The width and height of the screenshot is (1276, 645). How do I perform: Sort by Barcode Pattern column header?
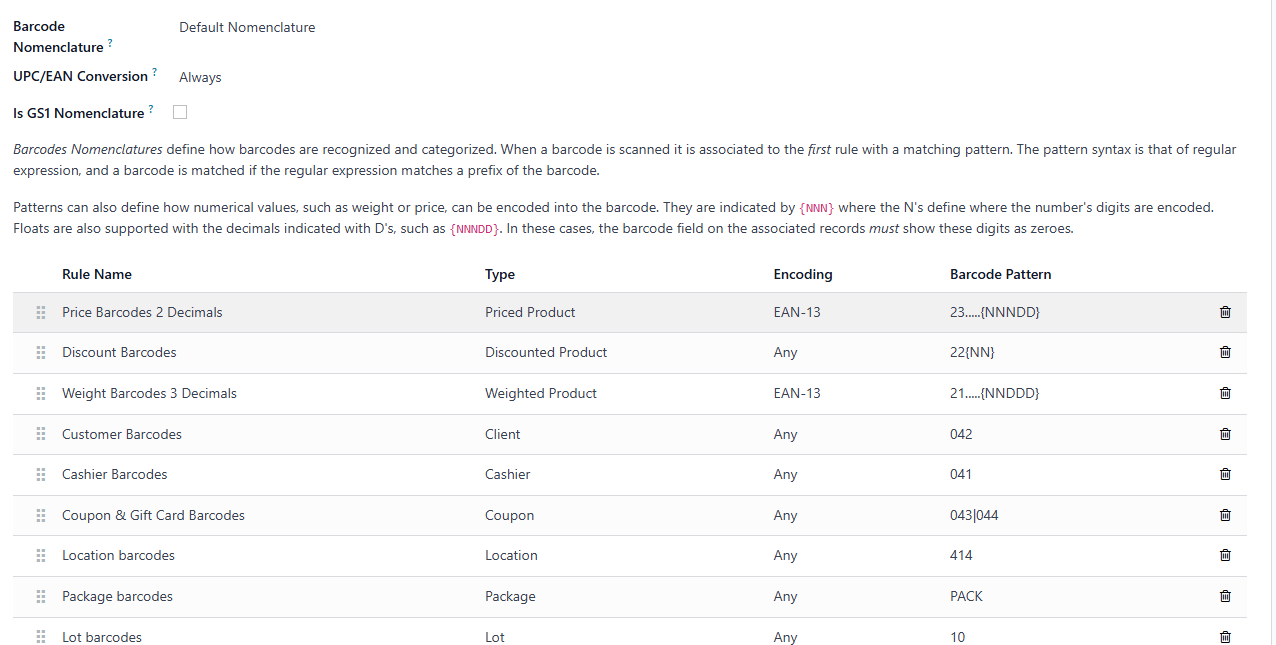coord(1000,274)
